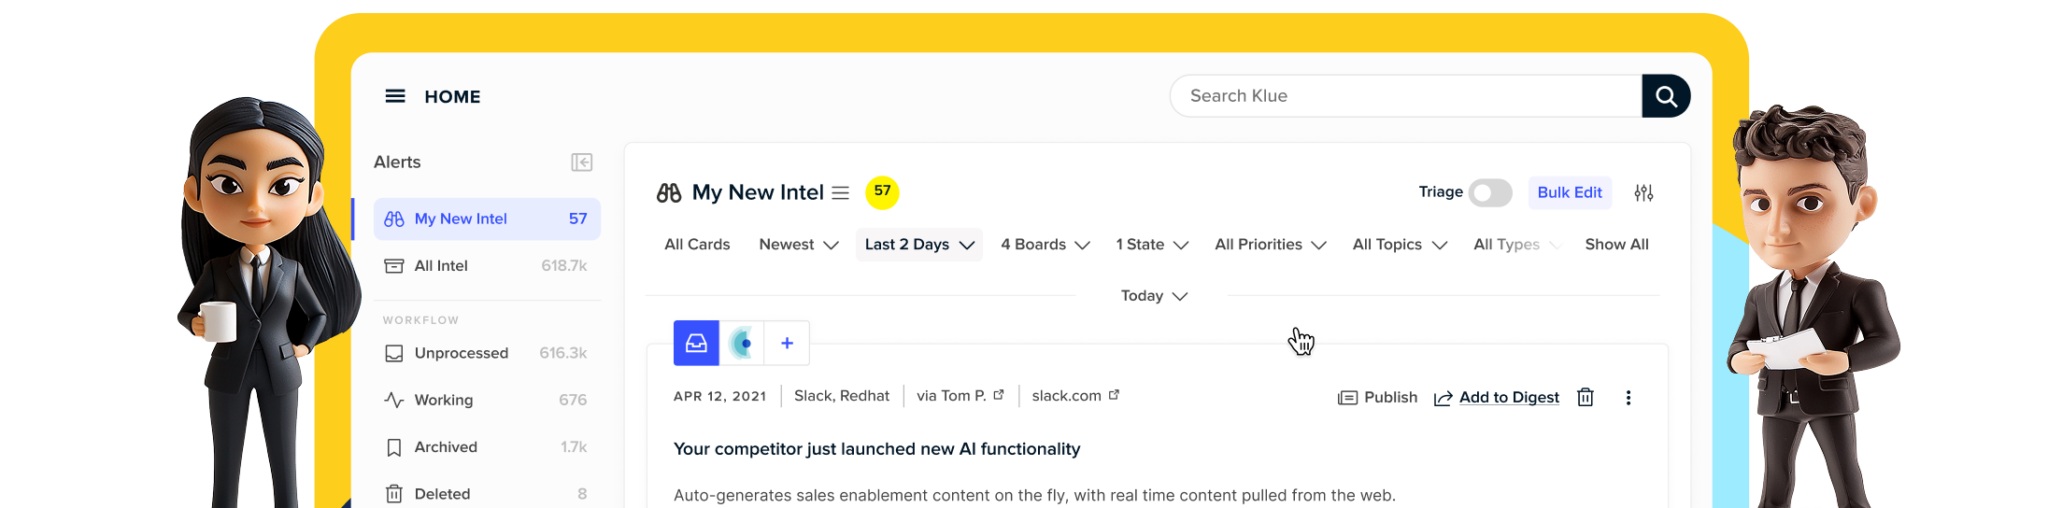Image resolution: width=2048 pixels, height=508 pixels.
Task: Expand the All Priorities filter
Action: [x=1269, y=245]
